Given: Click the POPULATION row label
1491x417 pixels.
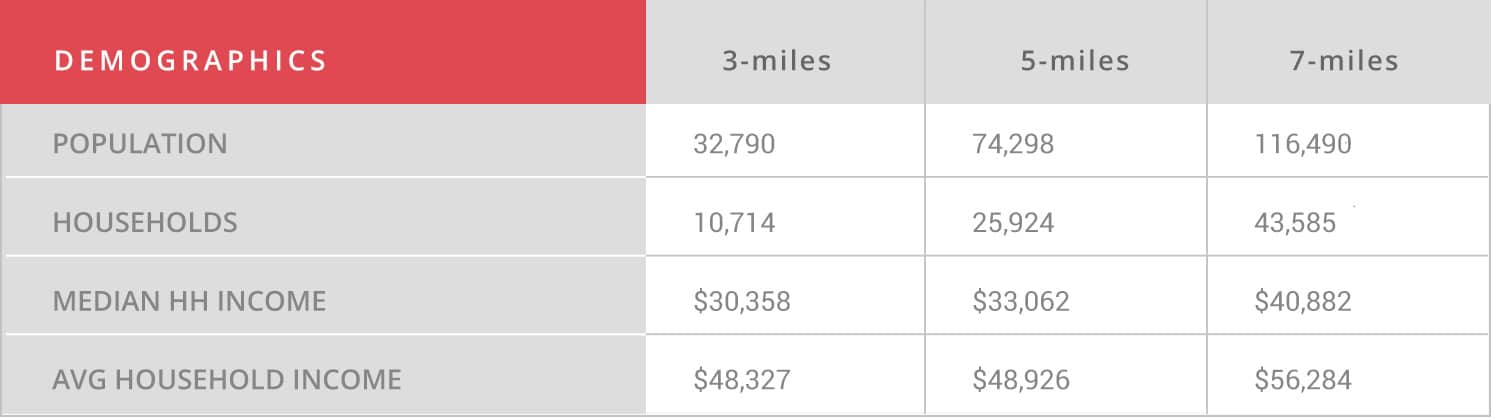Looking at the screenshot, I should 140,144.
